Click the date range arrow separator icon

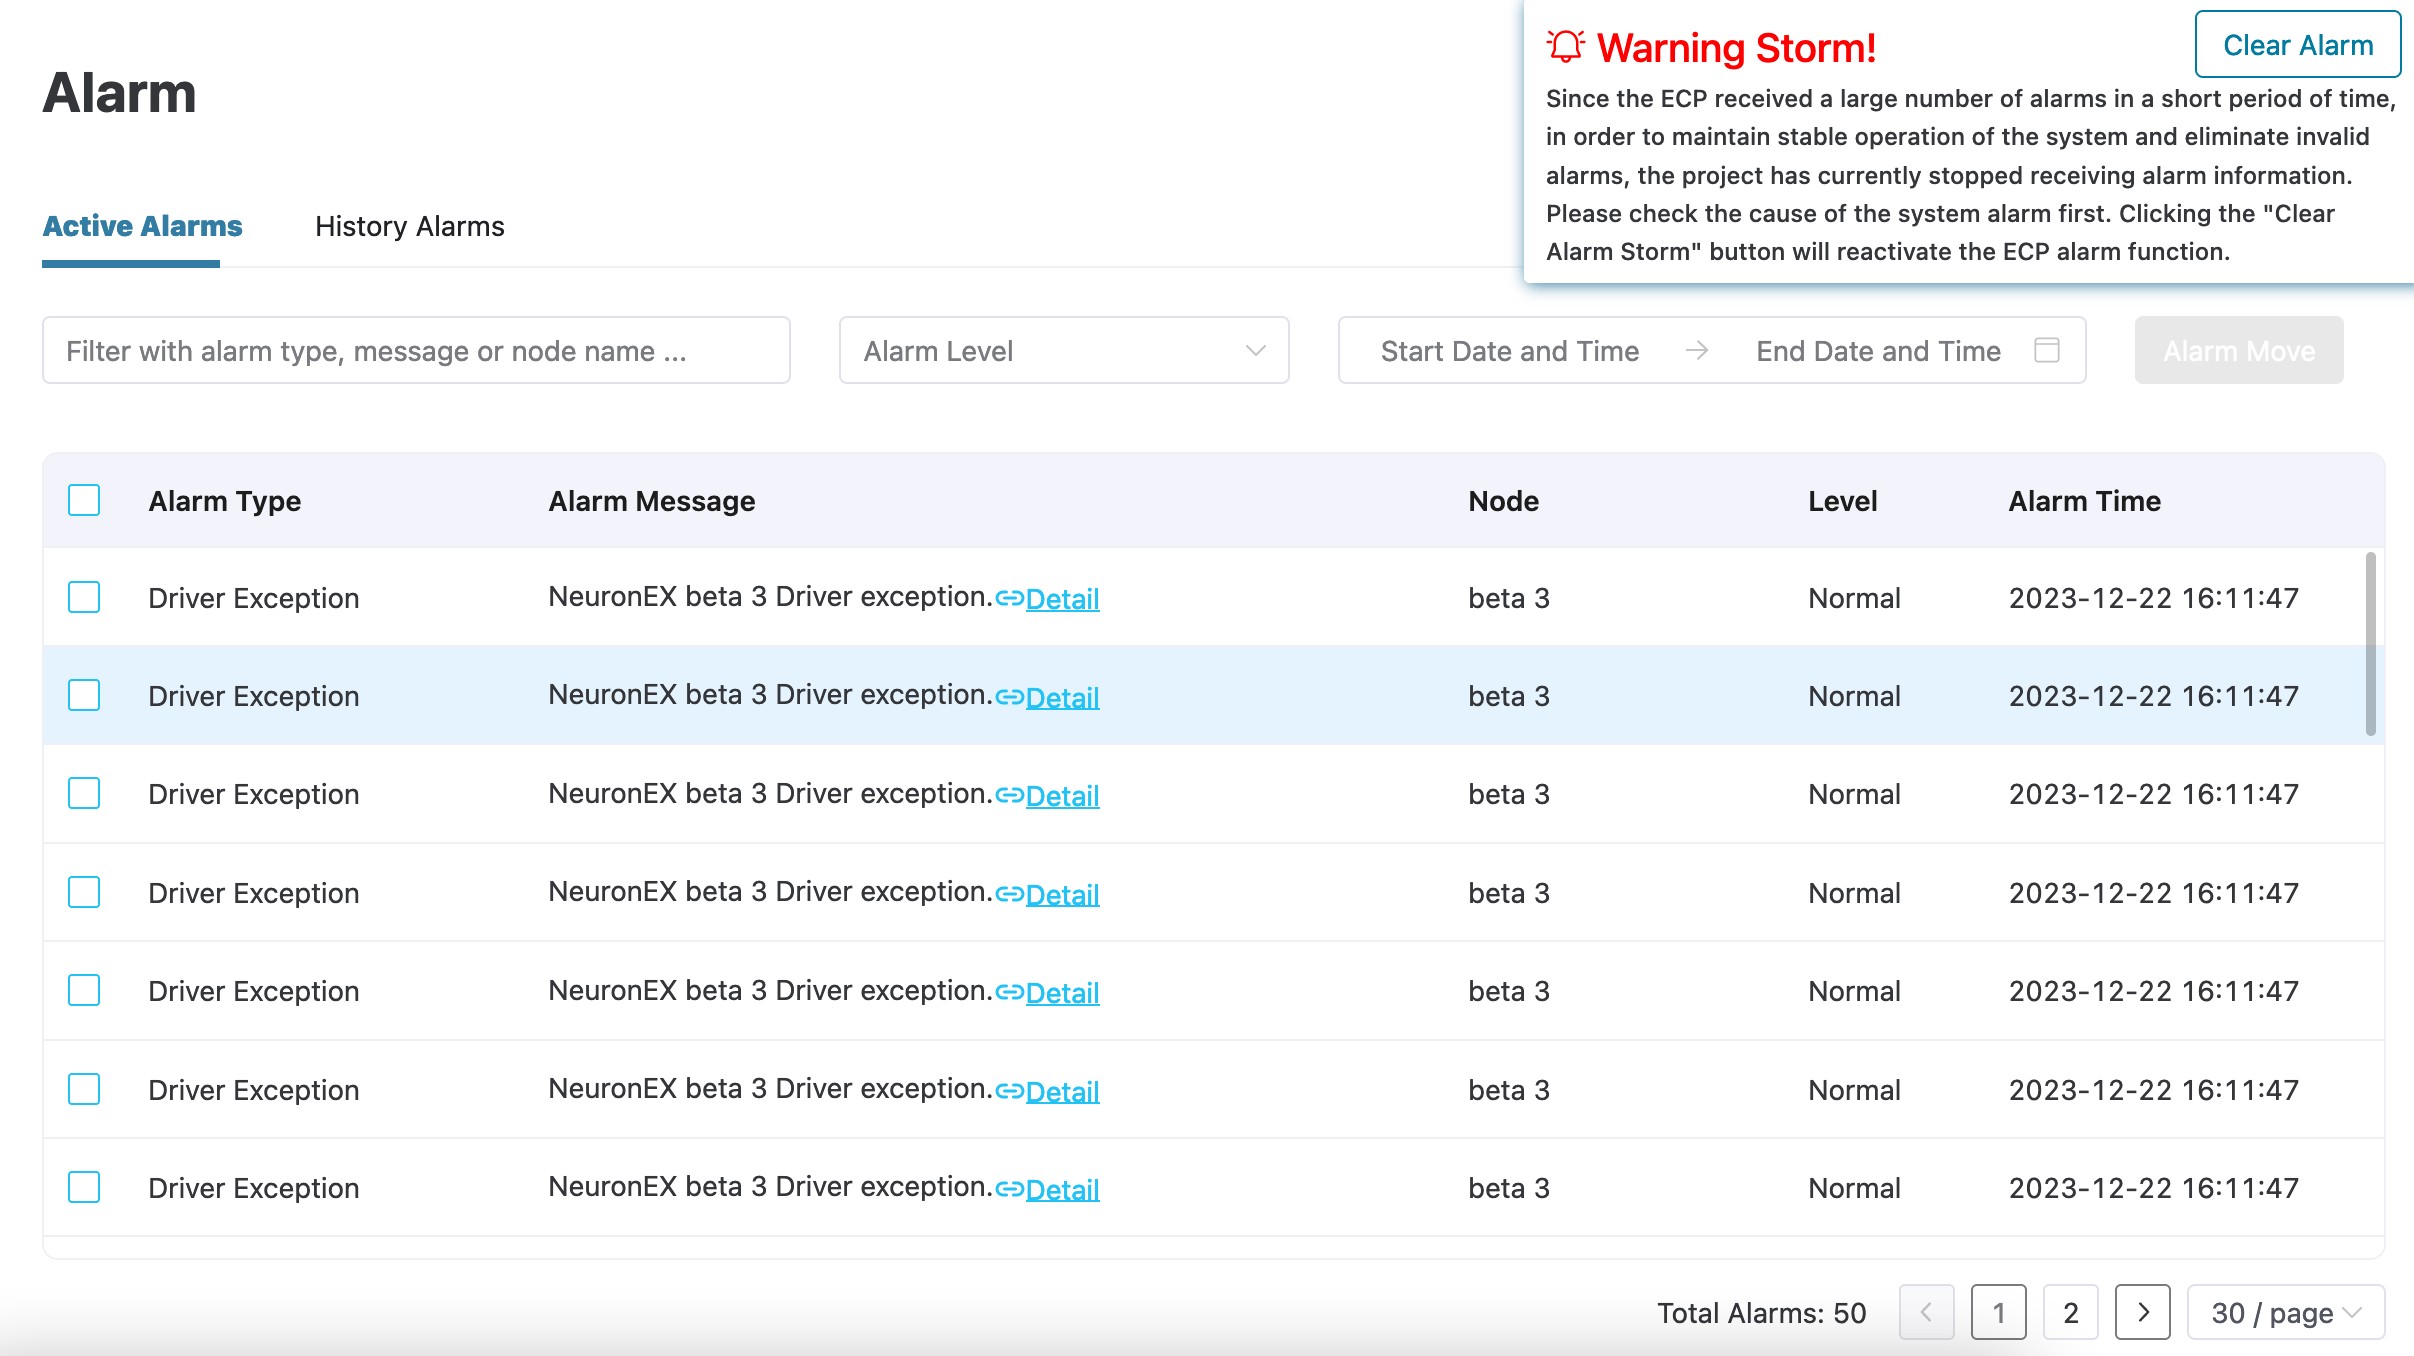[1696, 350]
